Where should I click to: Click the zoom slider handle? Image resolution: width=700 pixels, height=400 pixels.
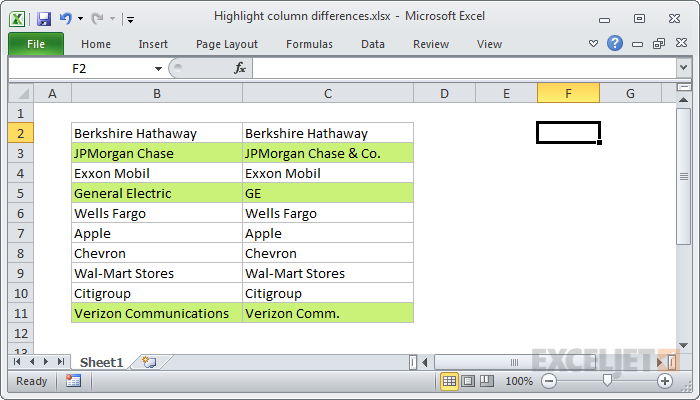(x=607, y=381)
